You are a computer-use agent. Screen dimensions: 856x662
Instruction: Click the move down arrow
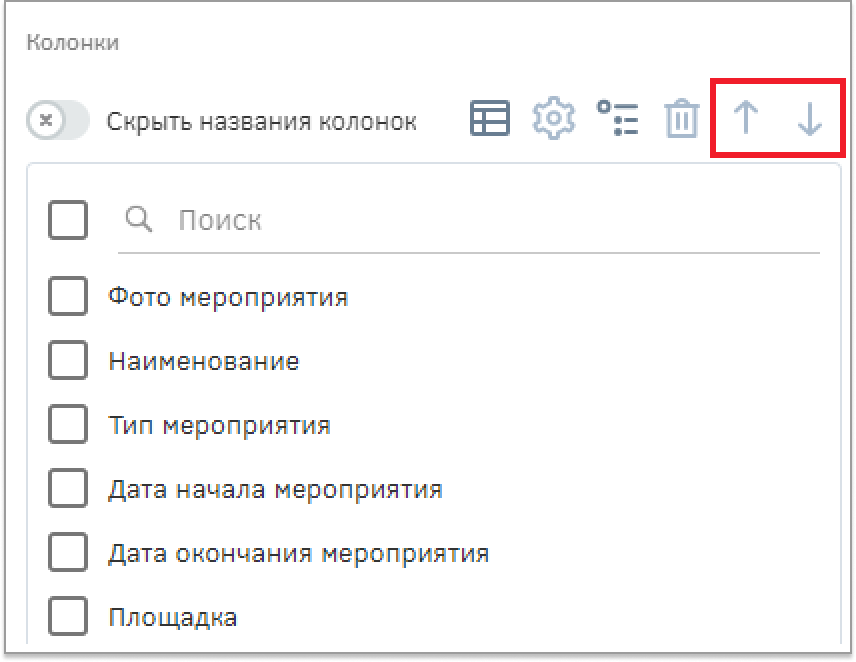pyautogui.click(x=810, y=118)
